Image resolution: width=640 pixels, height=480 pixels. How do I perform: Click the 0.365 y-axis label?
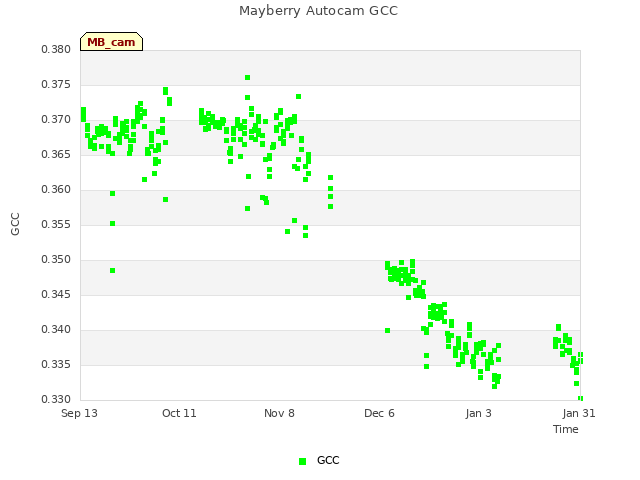tap(56, 154)
